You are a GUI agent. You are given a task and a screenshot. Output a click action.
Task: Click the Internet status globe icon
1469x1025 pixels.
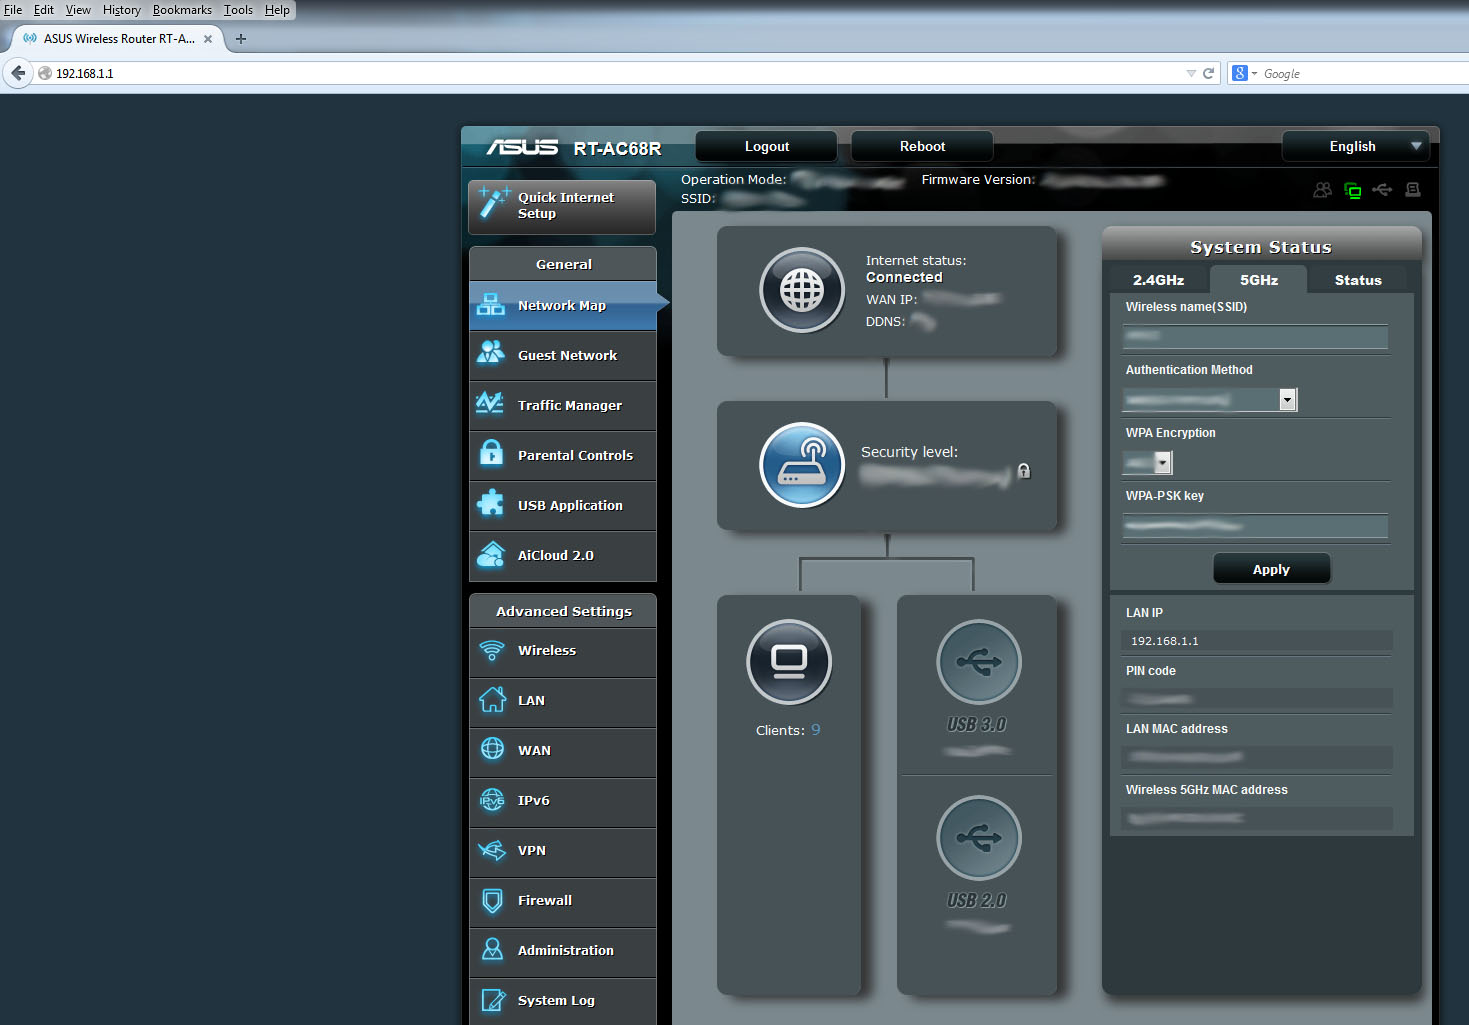[802, 291]
